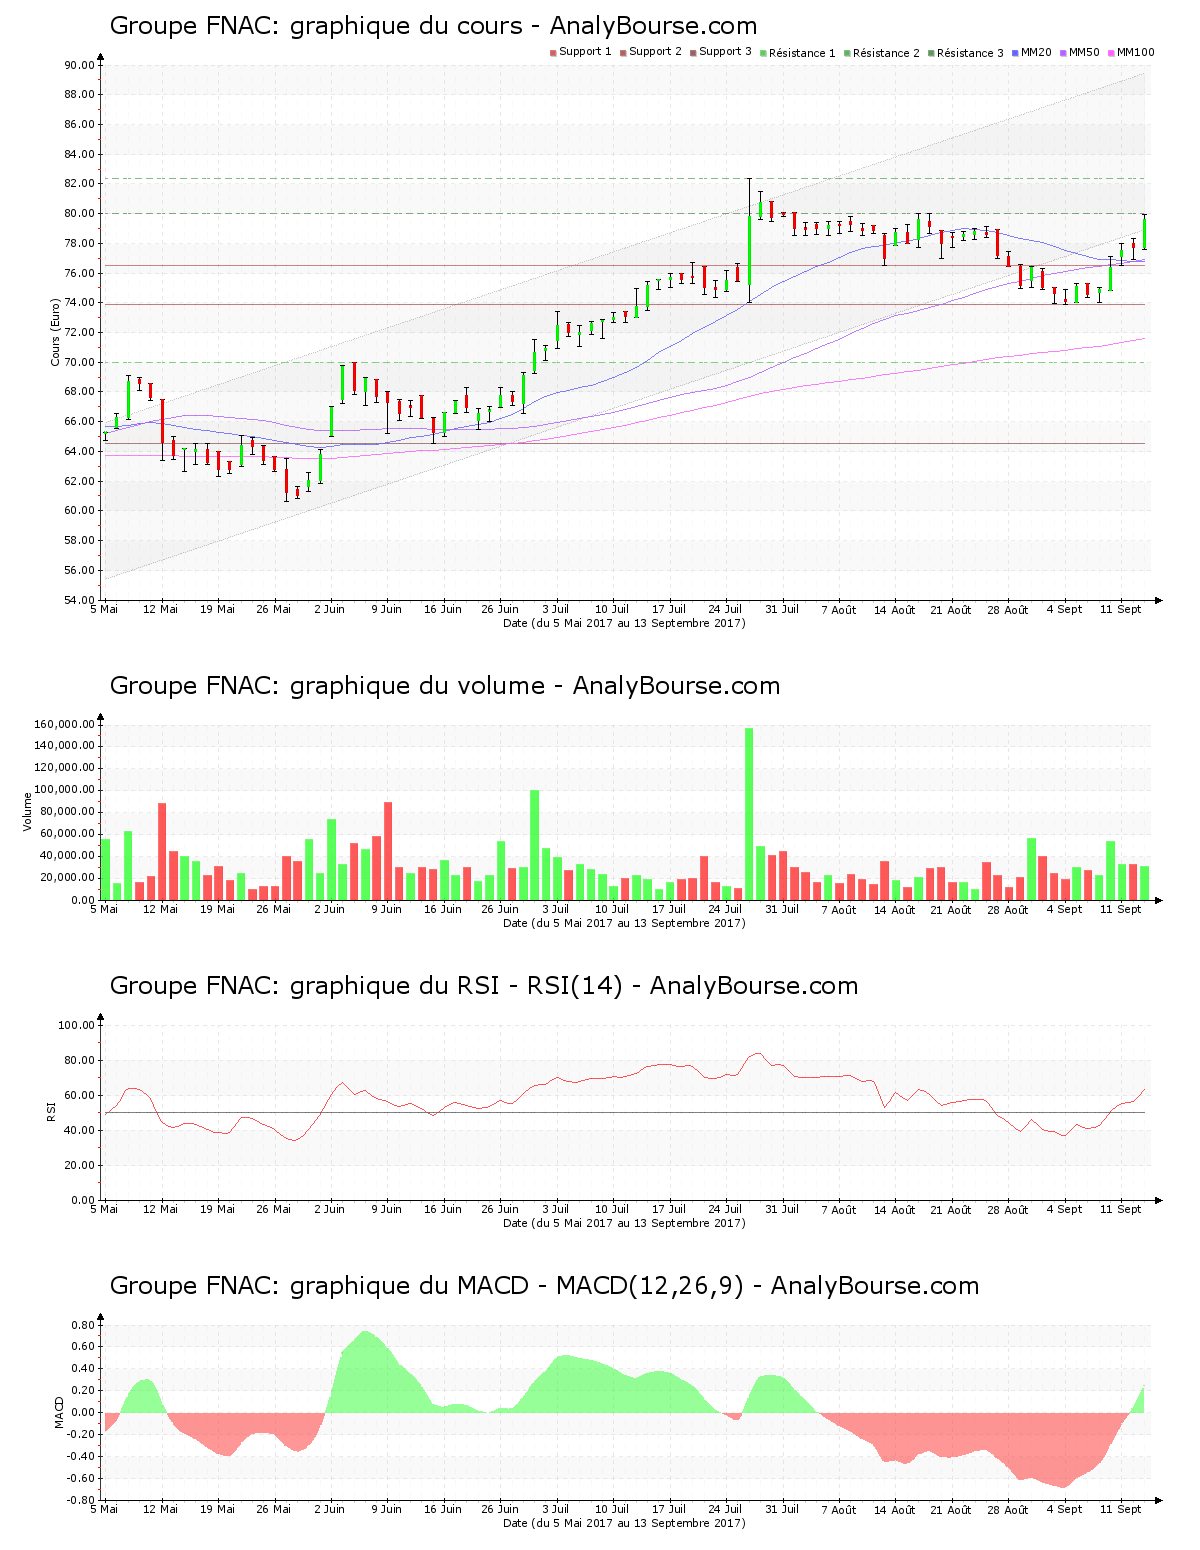Click the tallest volume bar near 24 Juil
Viewport: 1200px width, 1550px height.
(749, 814)
